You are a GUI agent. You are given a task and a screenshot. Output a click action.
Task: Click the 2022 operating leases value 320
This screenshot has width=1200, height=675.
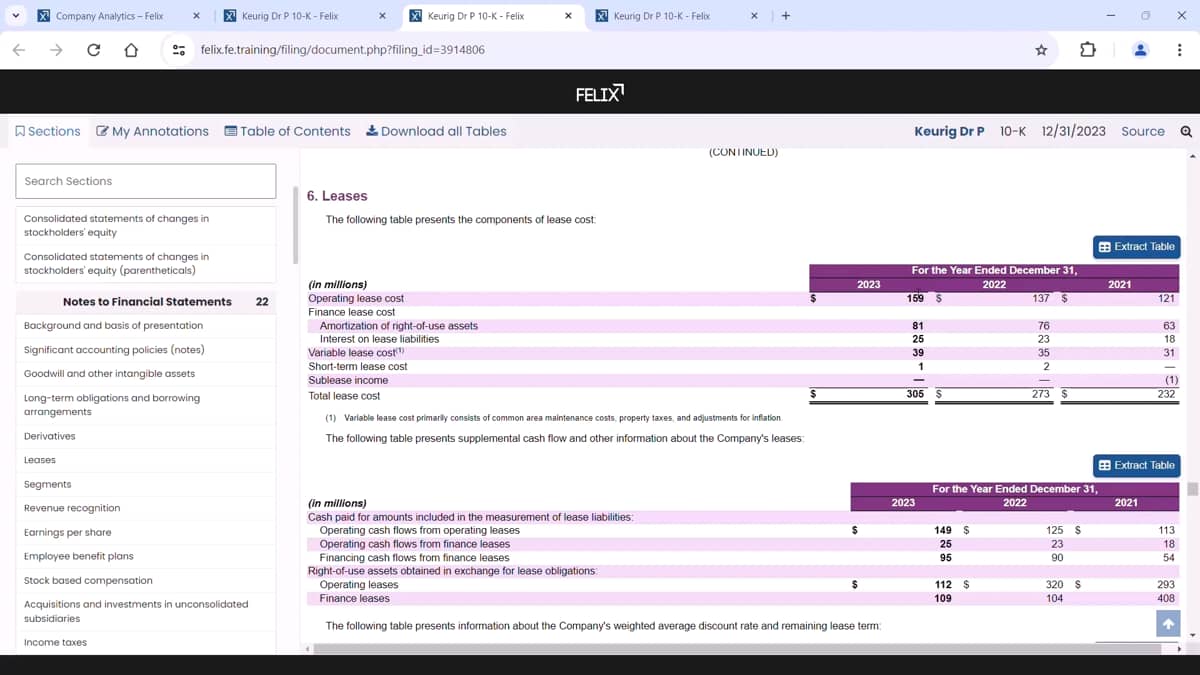(x=1054, y=585)
